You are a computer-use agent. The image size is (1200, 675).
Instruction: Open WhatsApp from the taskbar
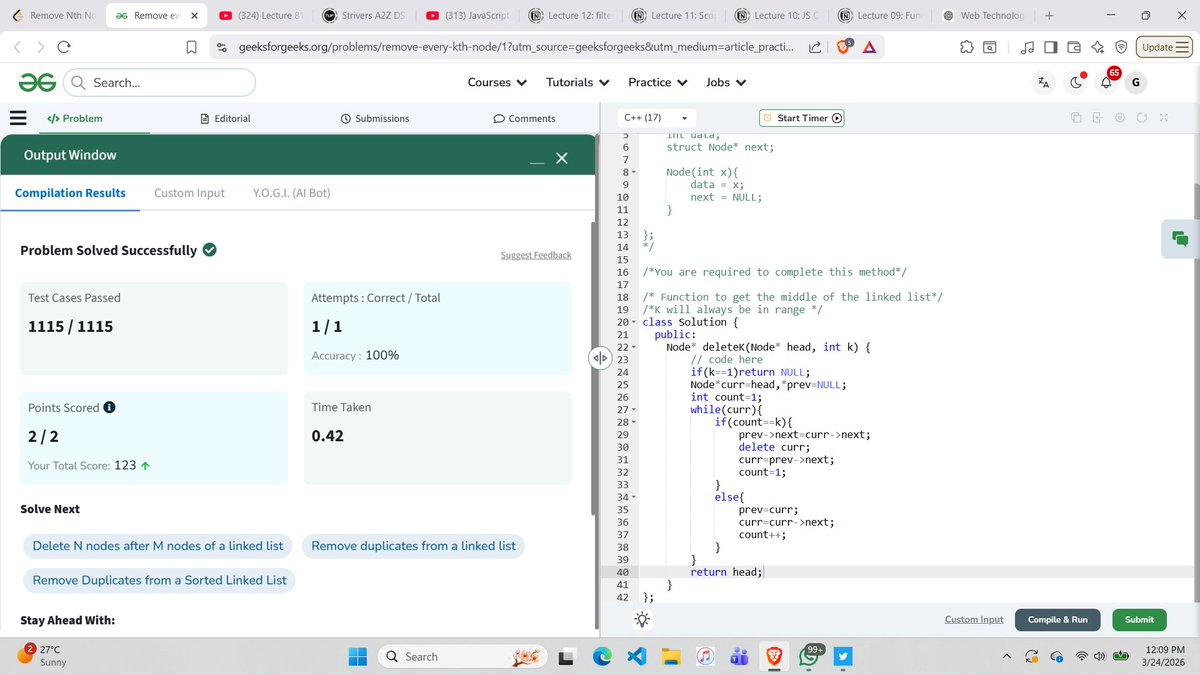[x=808, y=656]
